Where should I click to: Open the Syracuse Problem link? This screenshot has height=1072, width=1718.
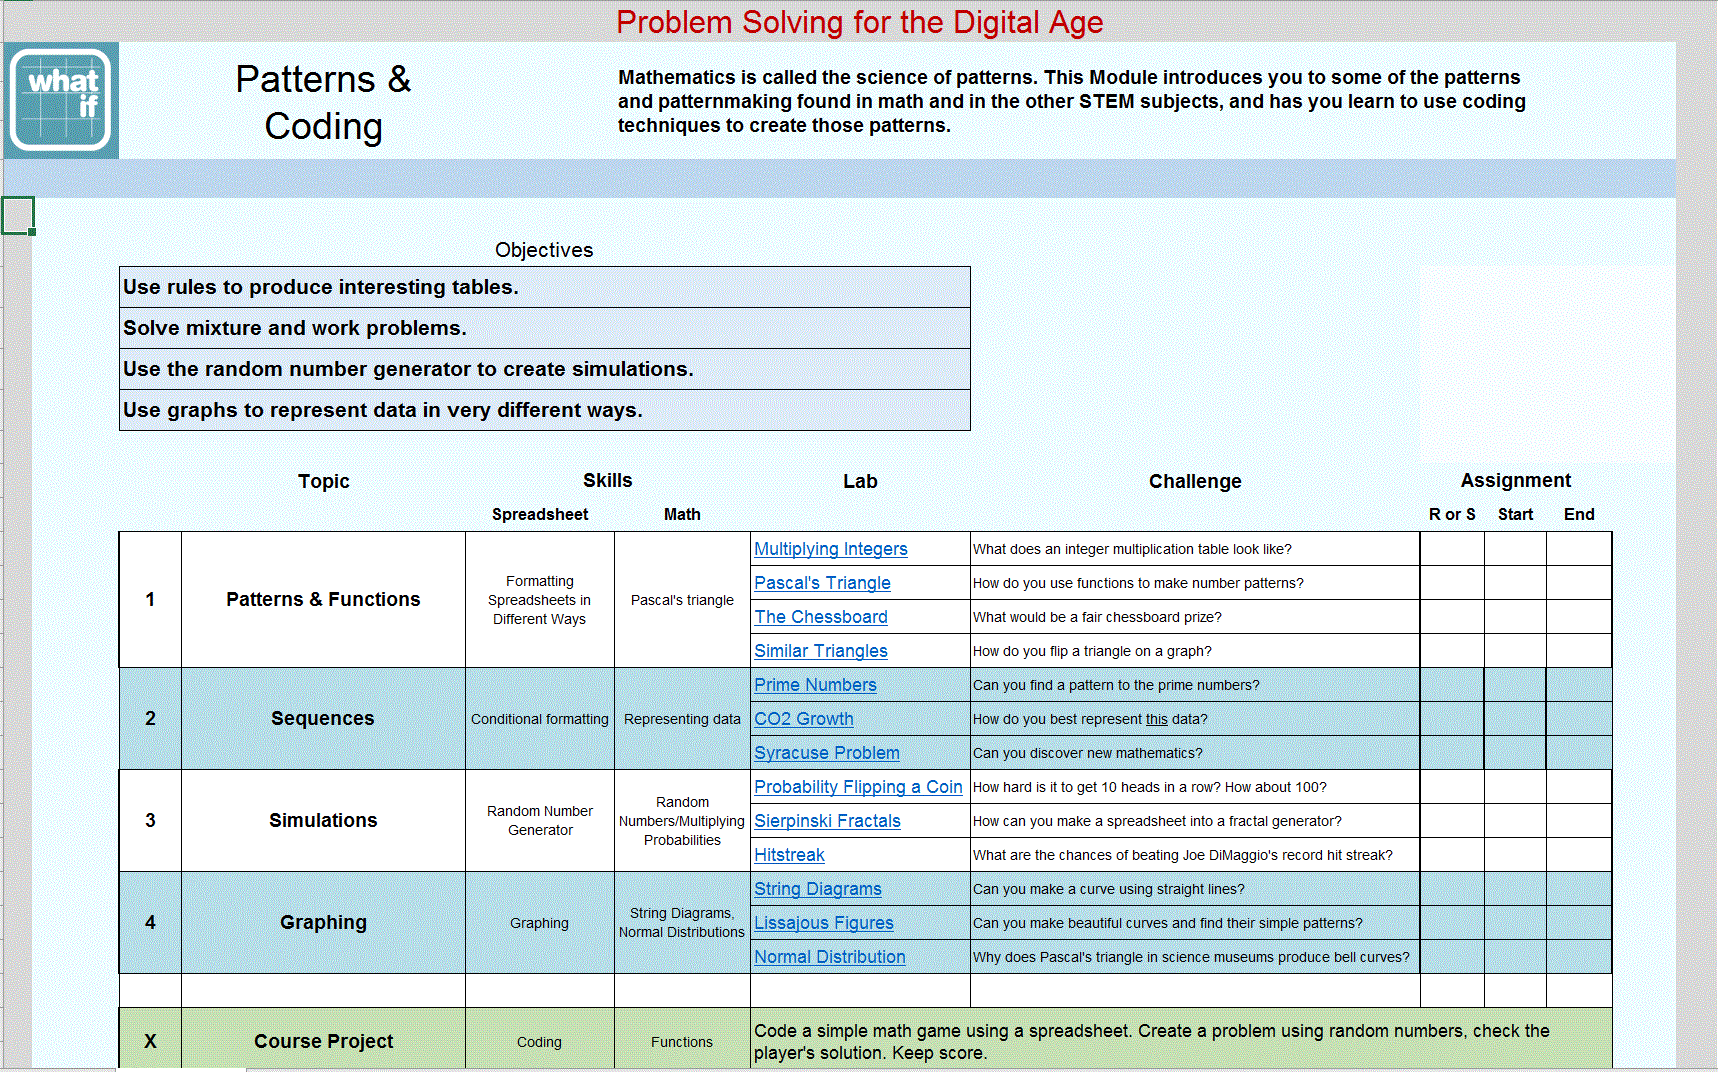click(826, 753)
